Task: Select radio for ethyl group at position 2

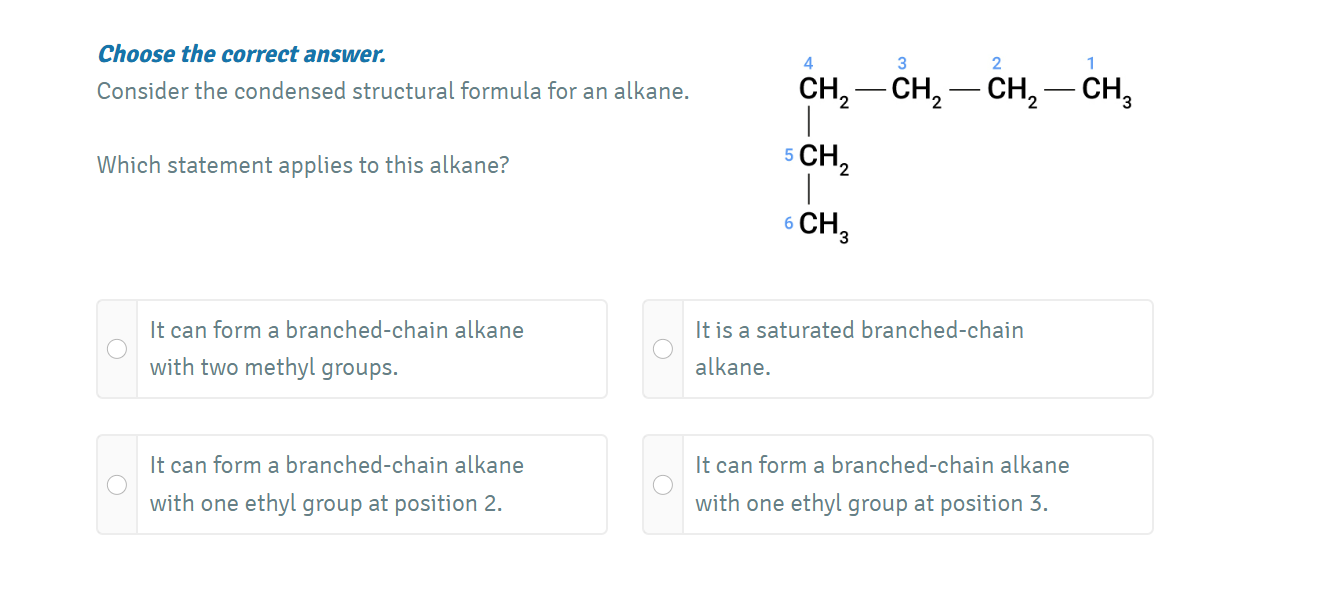Action: pos(117,484)
